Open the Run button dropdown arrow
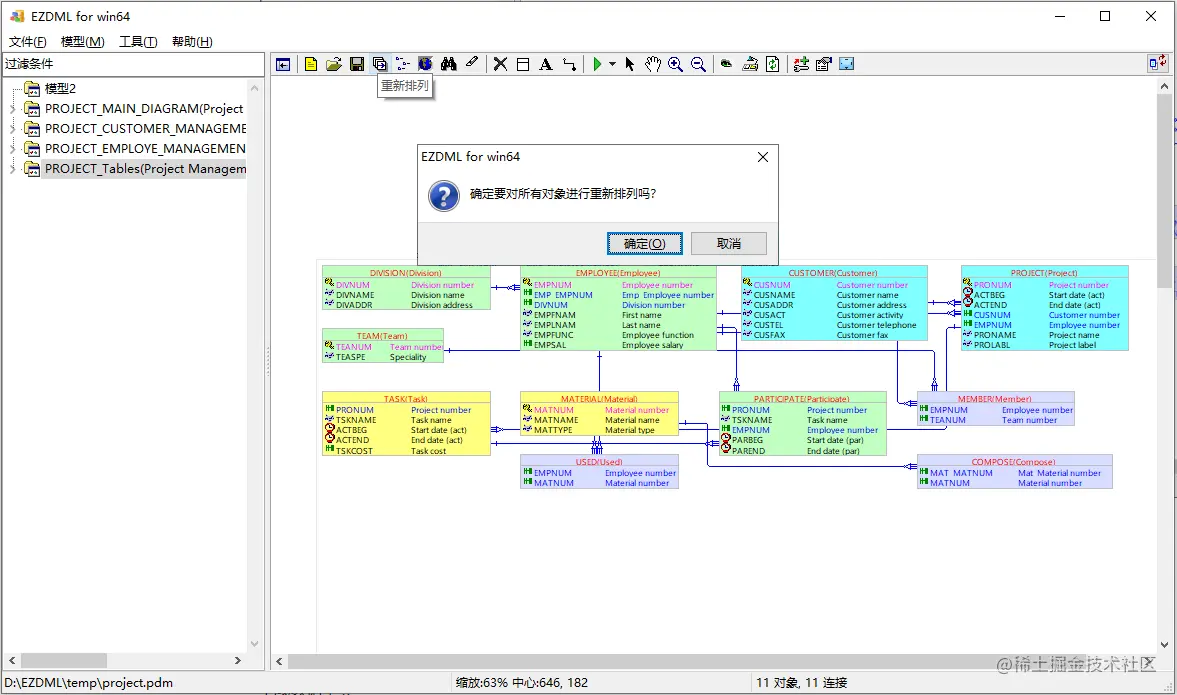Image resolution: width=1177 pixels, height=695 pixels. 612,65
